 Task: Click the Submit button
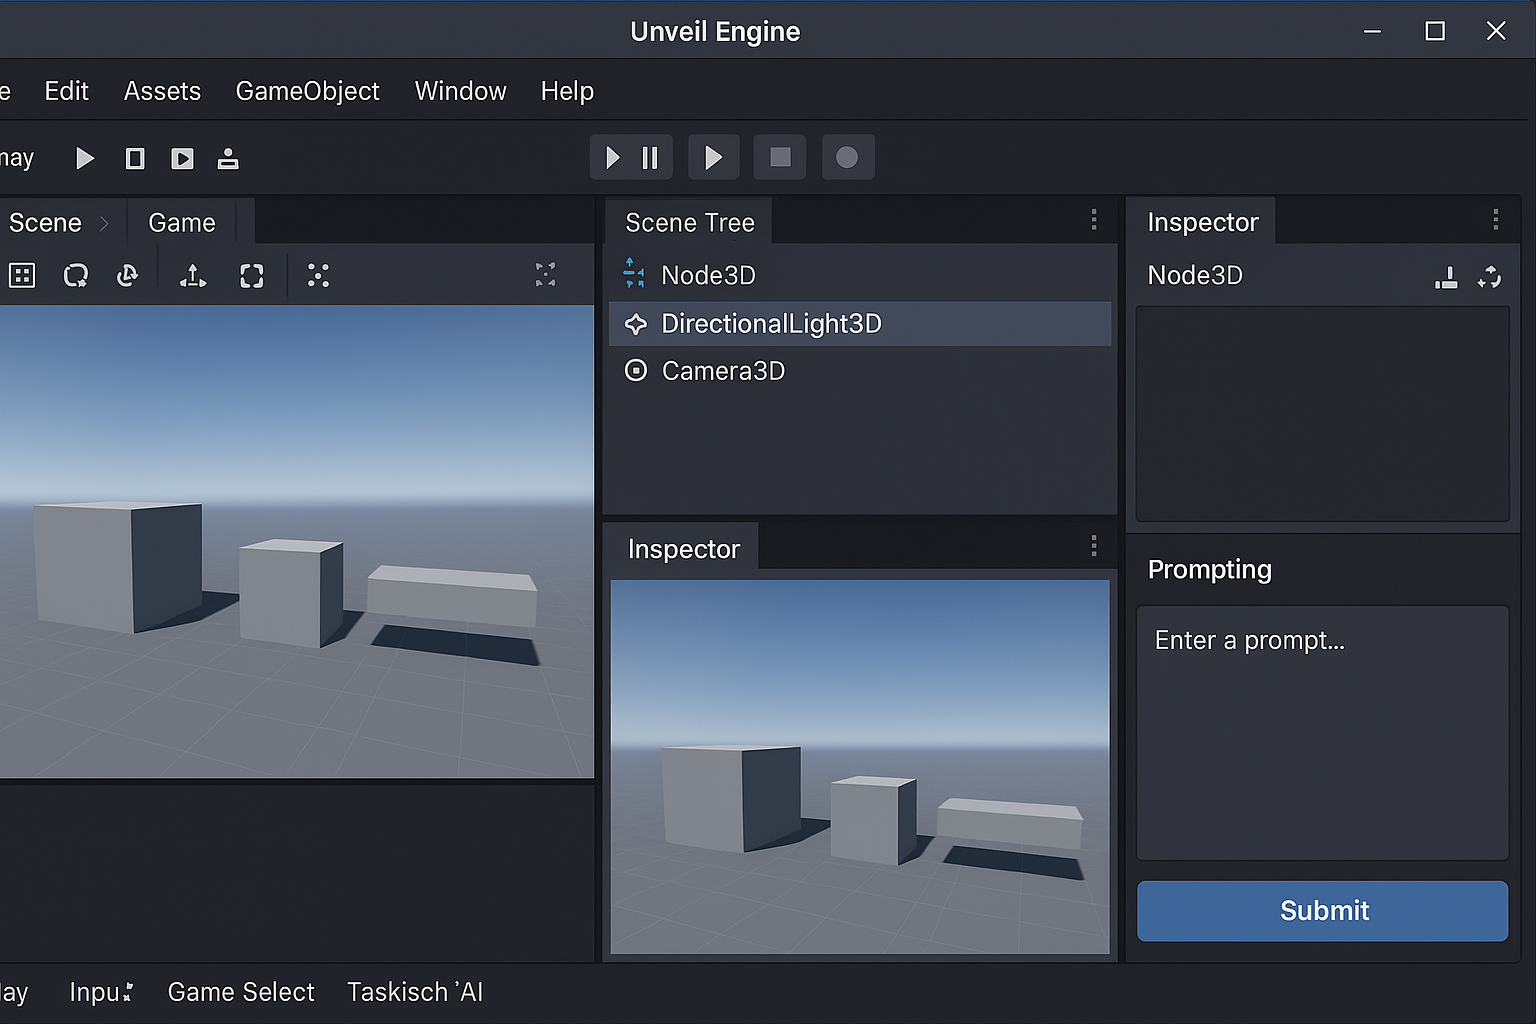click(x=1322, y=911)
